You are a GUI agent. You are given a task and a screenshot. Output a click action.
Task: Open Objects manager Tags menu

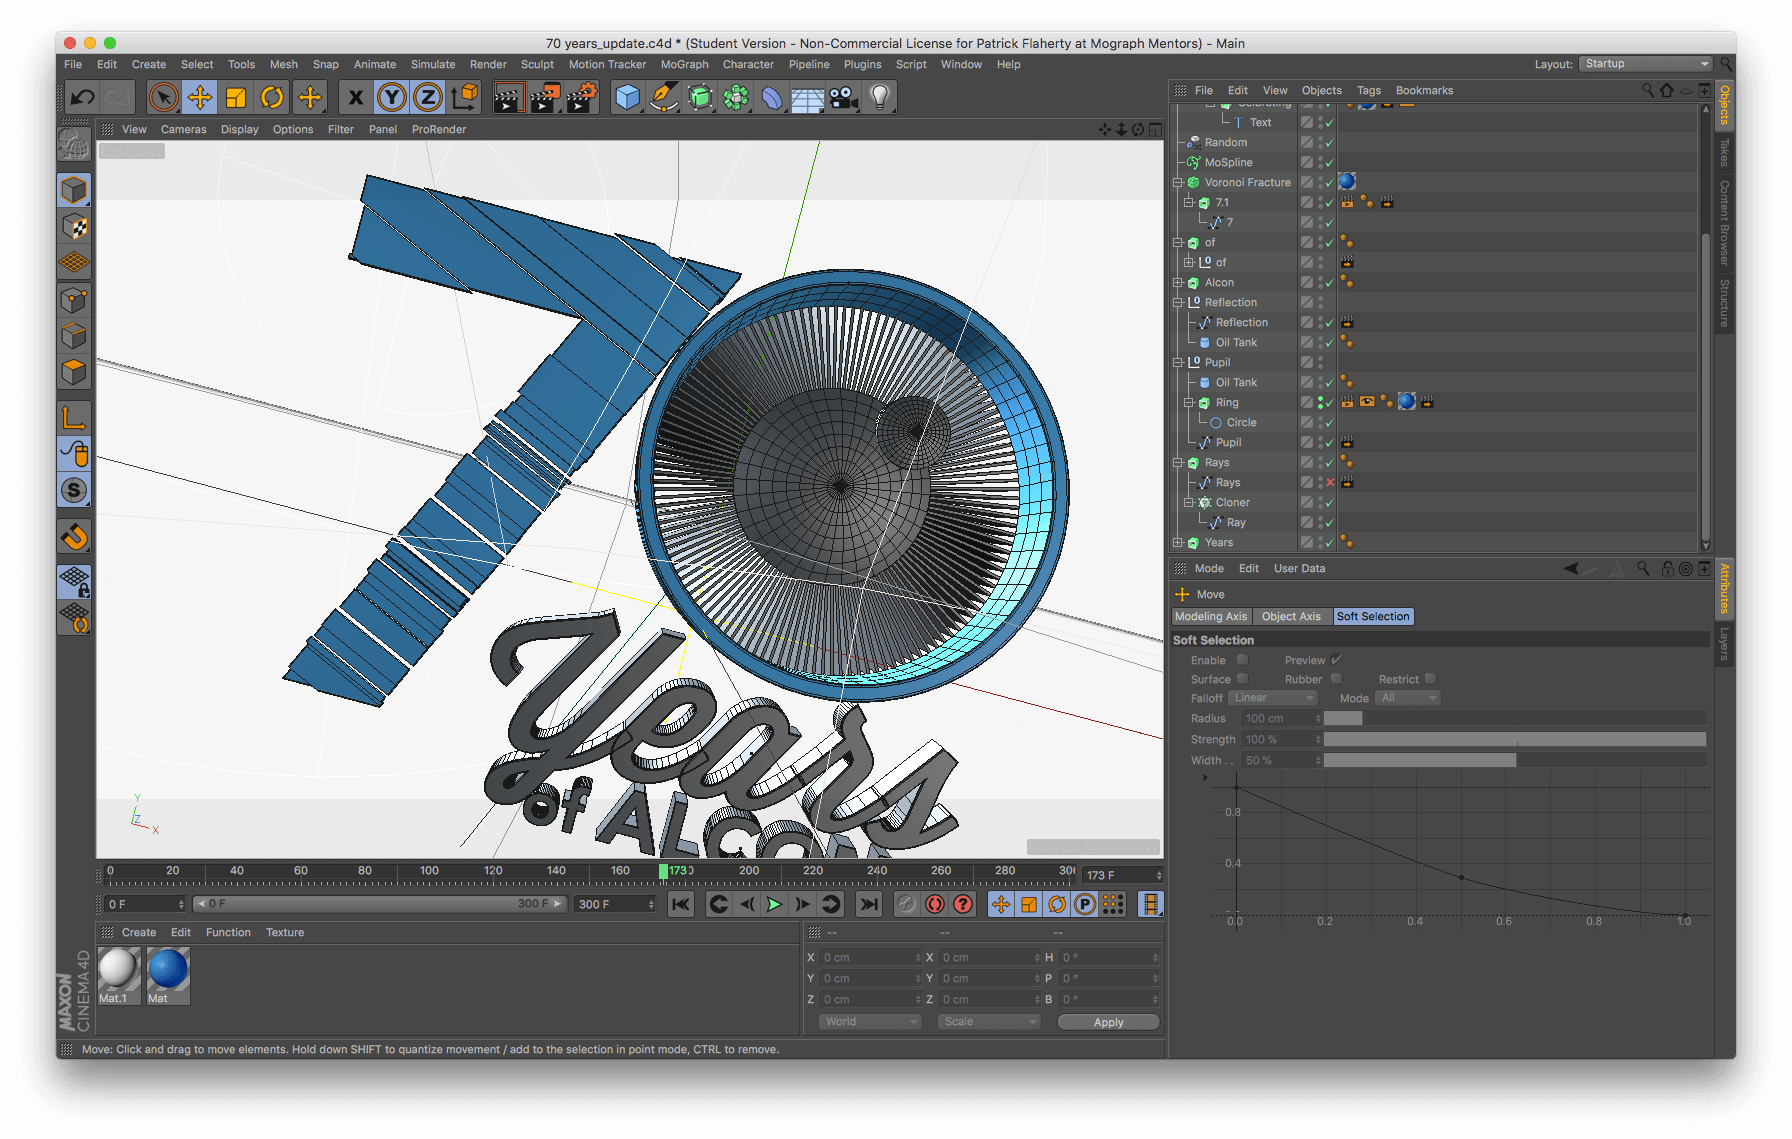point(1368,90)
